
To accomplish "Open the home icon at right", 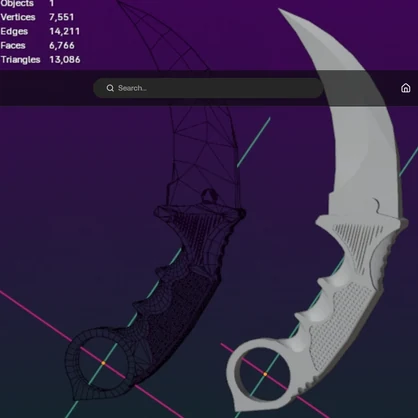I will pos(405,88).
